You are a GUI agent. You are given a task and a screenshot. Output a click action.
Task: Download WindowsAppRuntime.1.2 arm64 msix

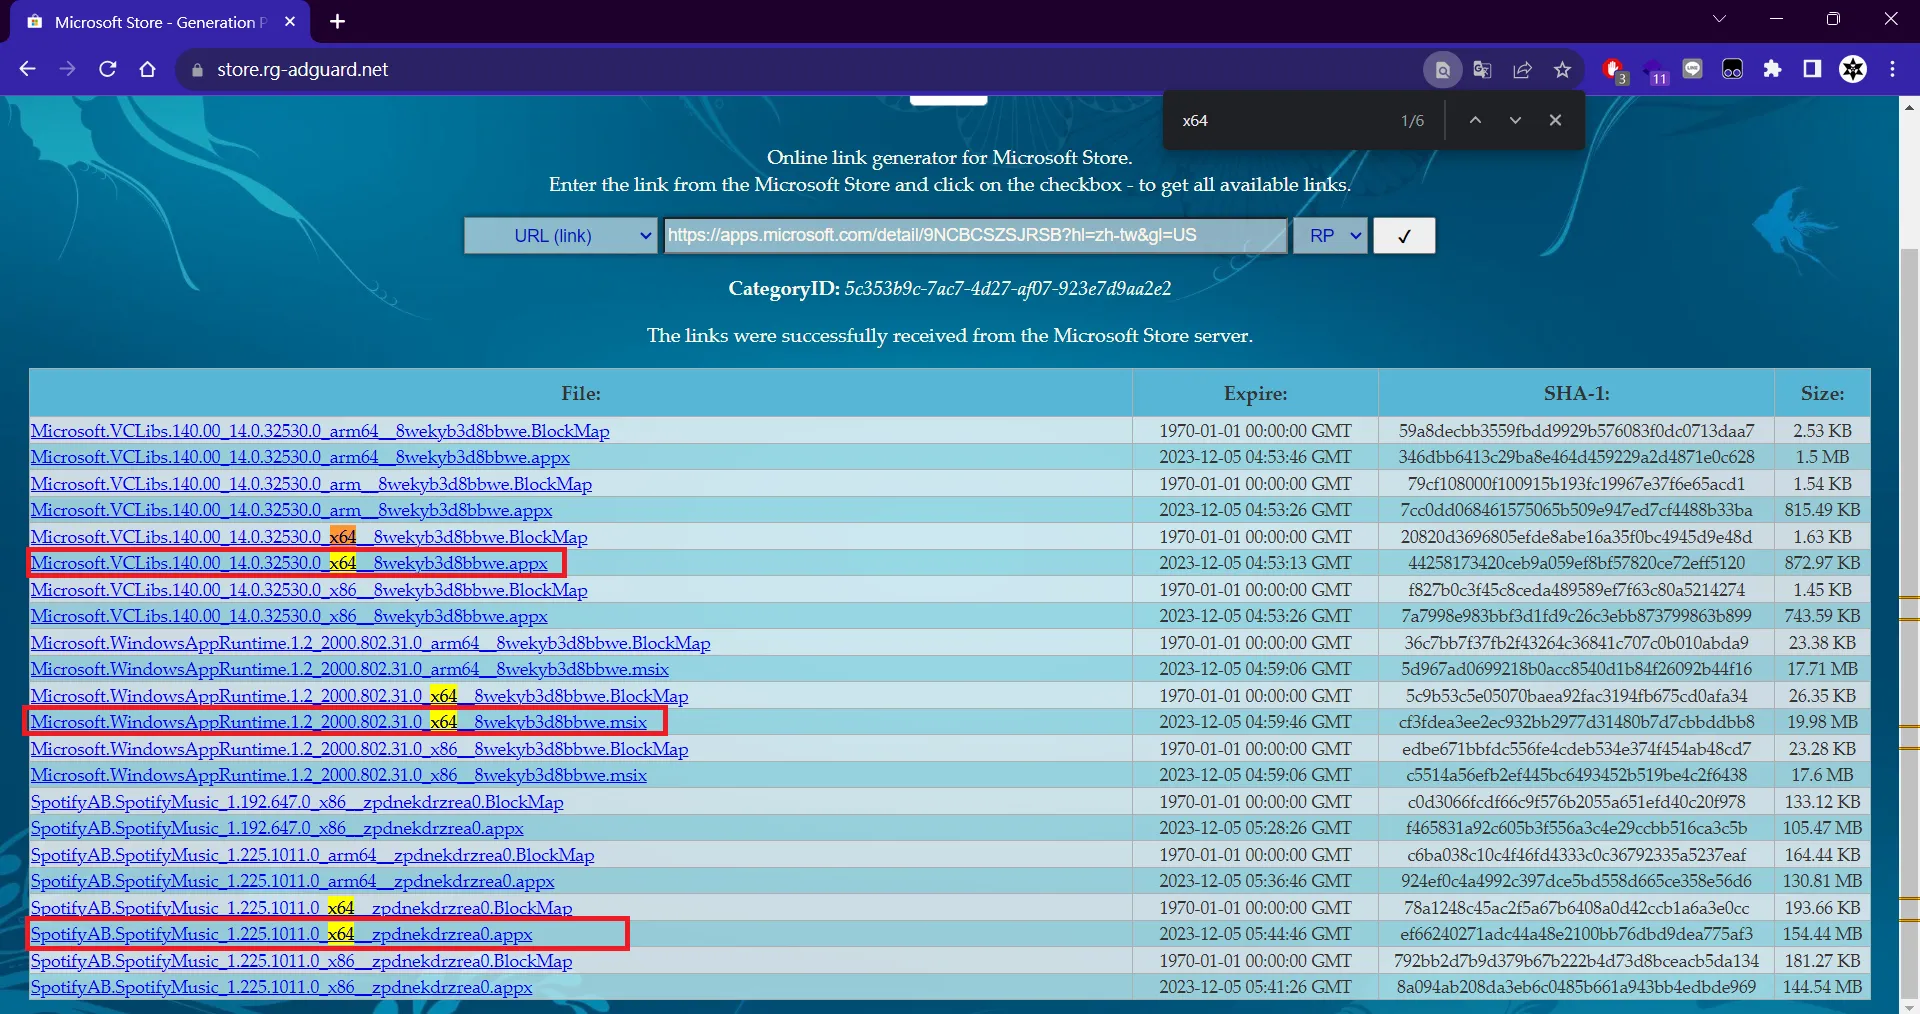(x=350, y=669)
